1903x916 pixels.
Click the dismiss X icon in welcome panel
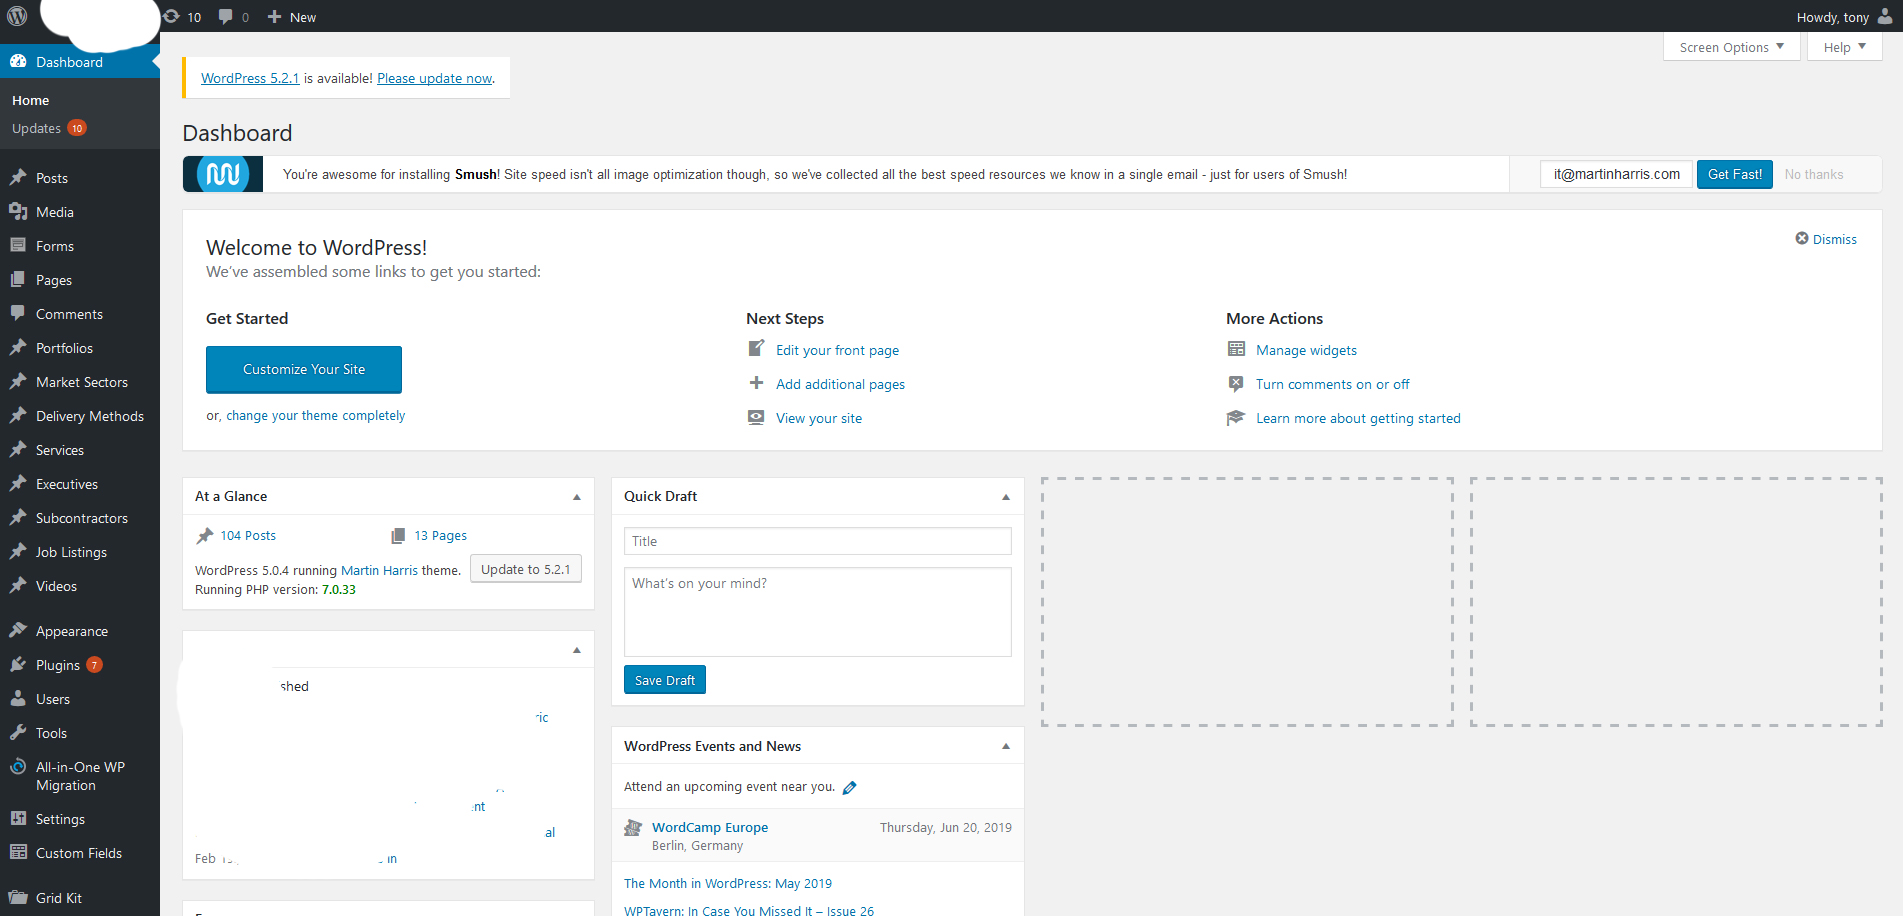1802,238
